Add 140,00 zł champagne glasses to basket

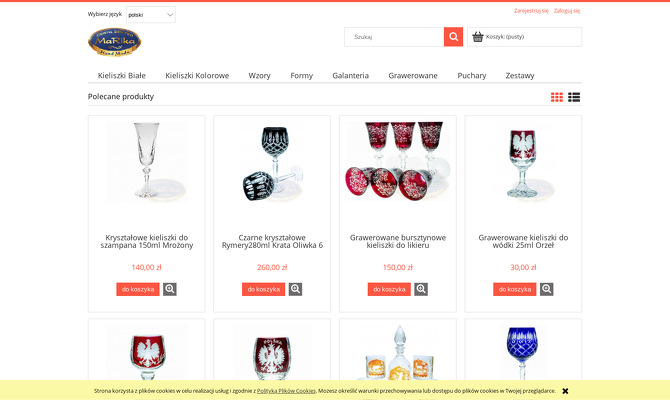pyautogui.click(x=138, y=289)
